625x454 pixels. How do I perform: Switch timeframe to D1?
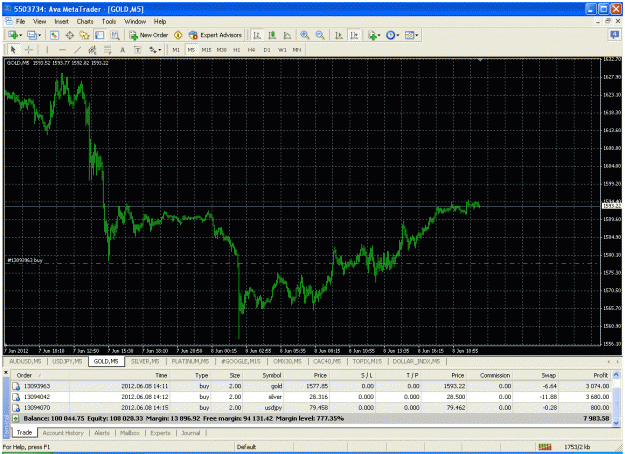267,50
